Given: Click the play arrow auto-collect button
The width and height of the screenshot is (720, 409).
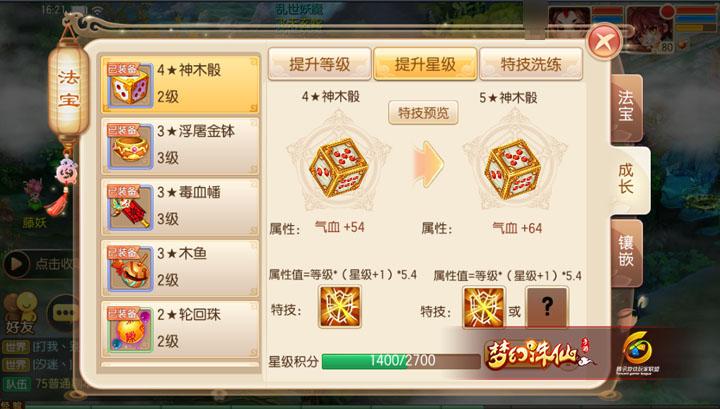Looking at the screenshot, I should point(16,264).
